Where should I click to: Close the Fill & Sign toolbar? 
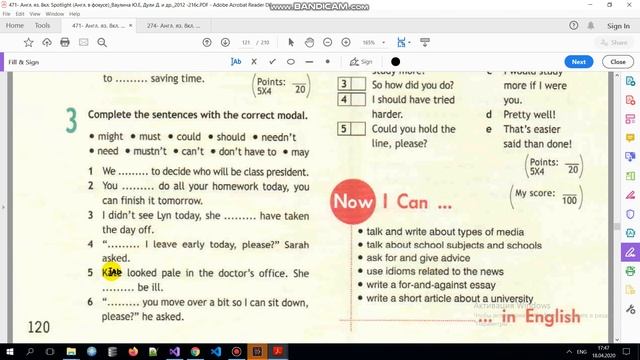point(618,62)
